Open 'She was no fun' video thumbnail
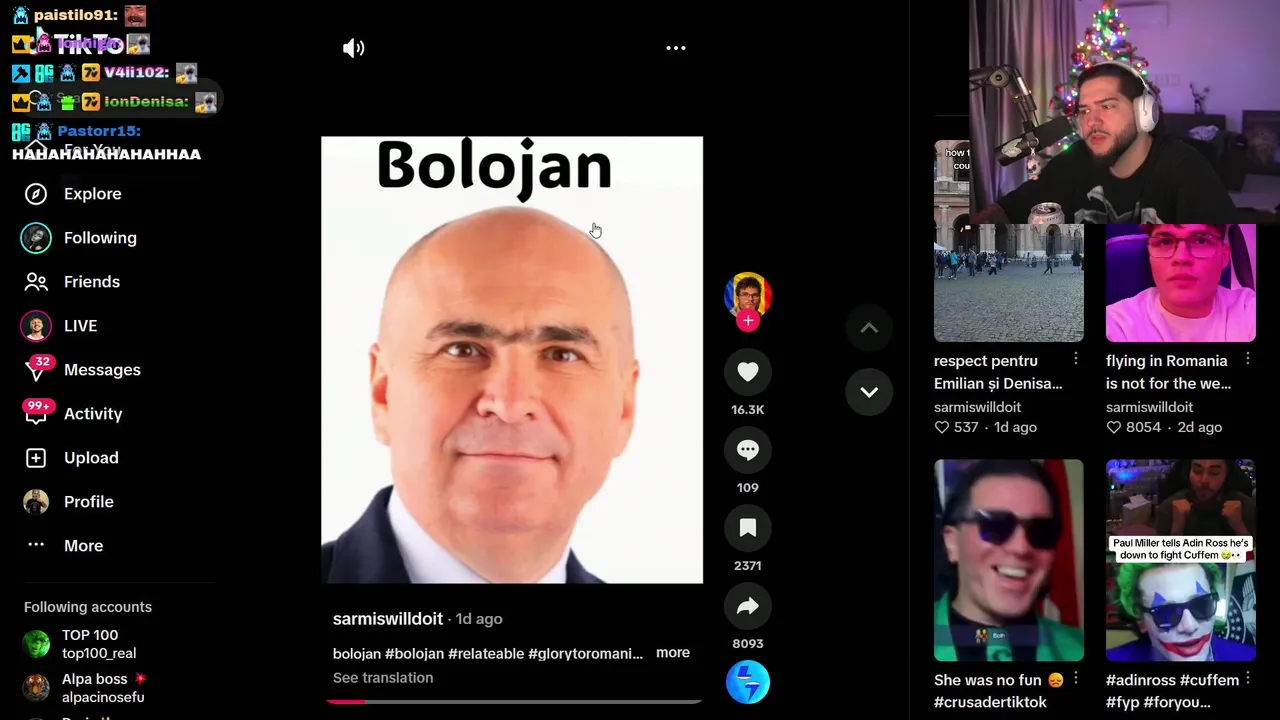Image resolution: width=1280 pixels, height=720 pixels. (1009, 560)
